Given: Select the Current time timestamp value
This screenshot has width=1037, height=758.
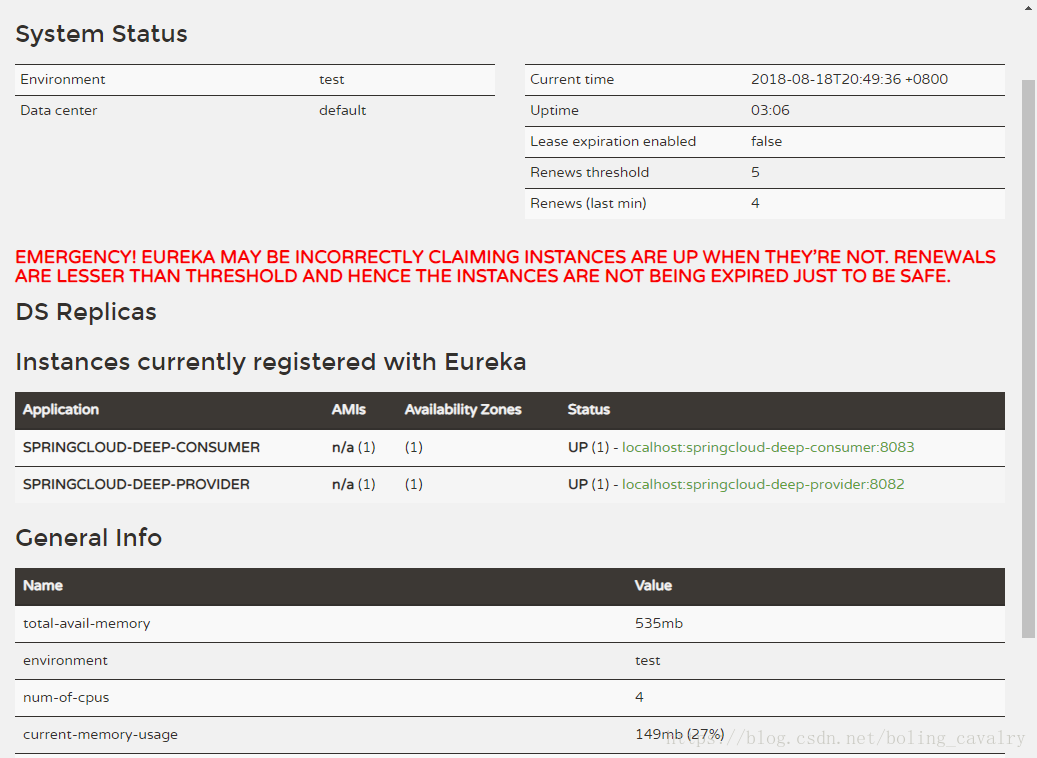Looking at the screenshot, I should pos(849,79).
